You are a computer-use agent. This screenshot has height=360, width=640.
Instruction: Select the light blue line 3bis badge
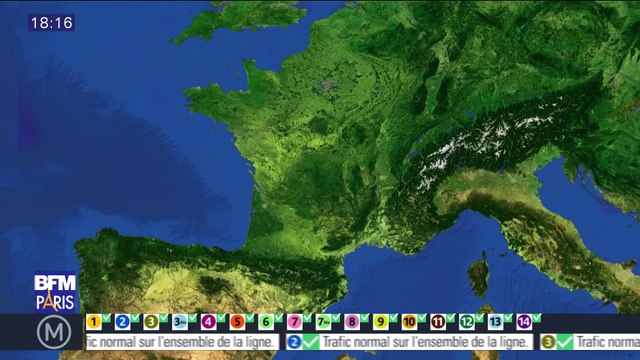click(180, 322)
